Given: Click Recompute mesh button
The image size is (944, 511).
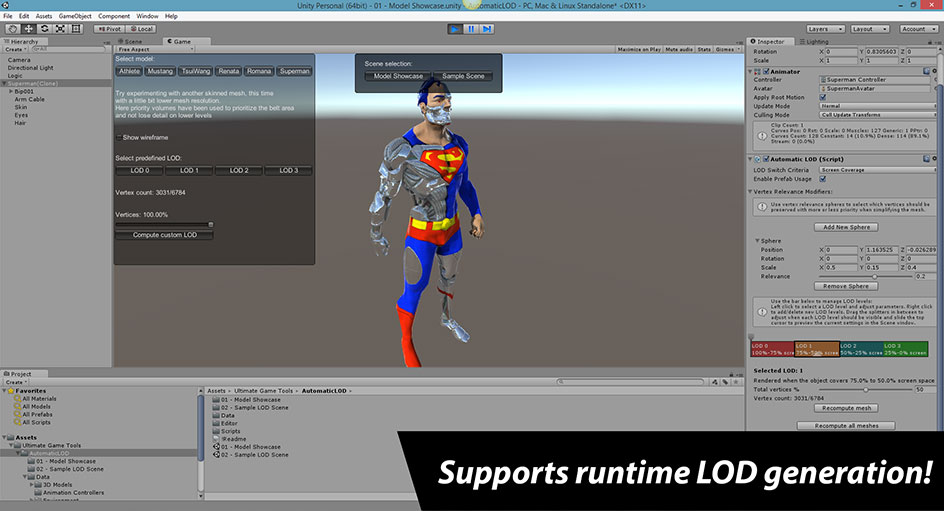Looking at the screenshot, I should tap(846, 408).
